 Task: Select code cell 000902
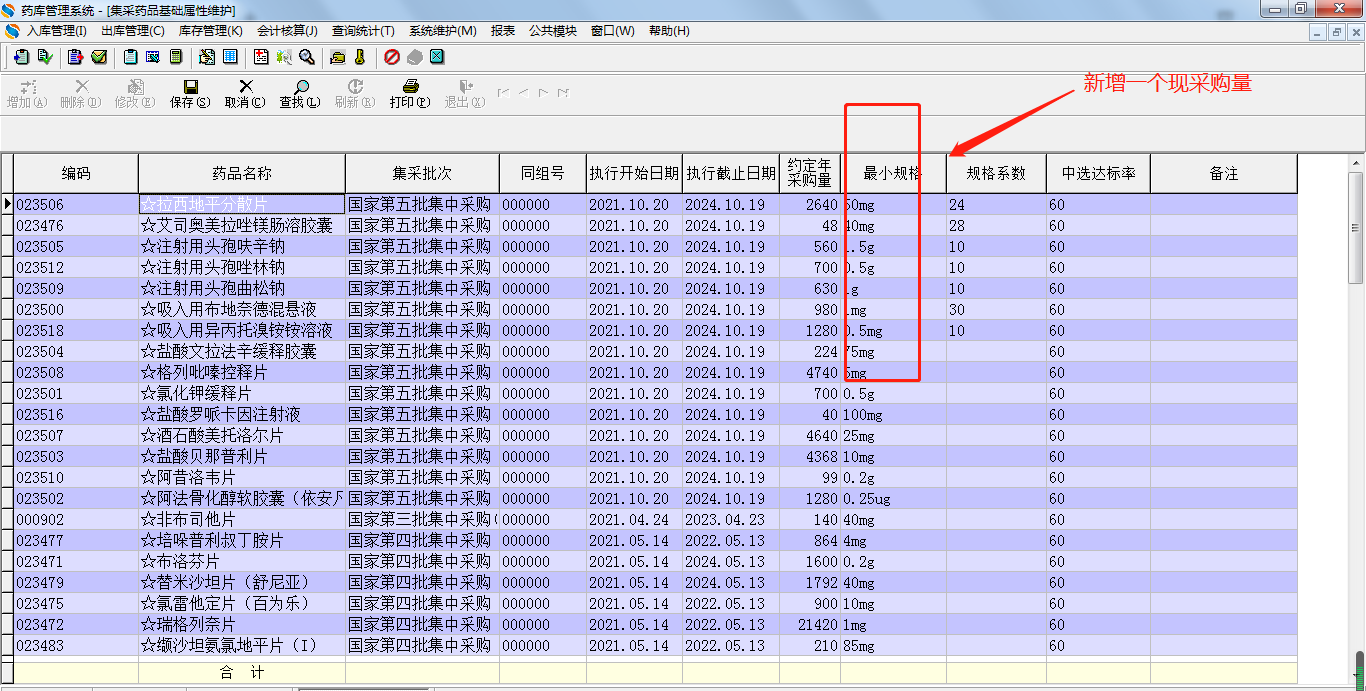(x=76, y=519)
